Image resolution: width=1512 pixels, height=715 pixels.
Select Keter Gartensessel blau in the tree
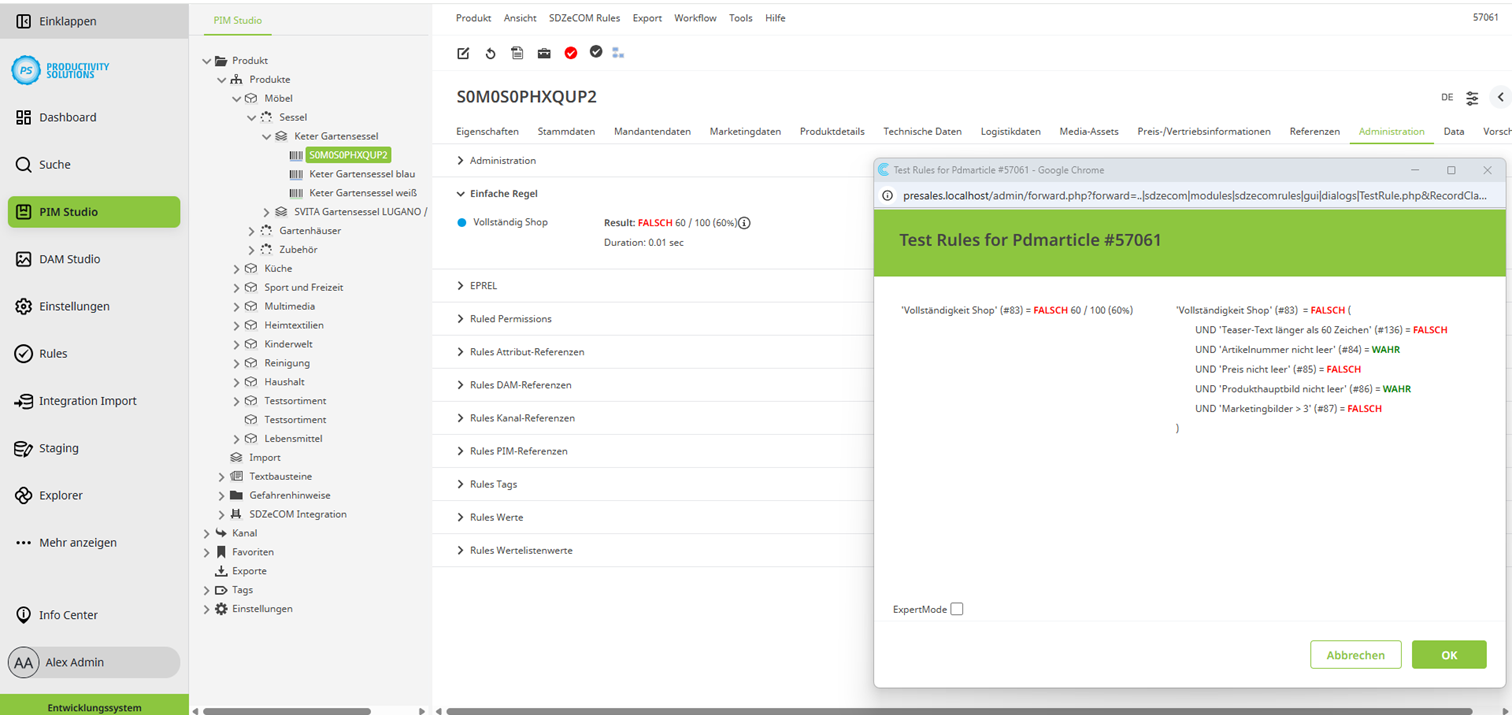pyautogui.click(x=361, y=174)
